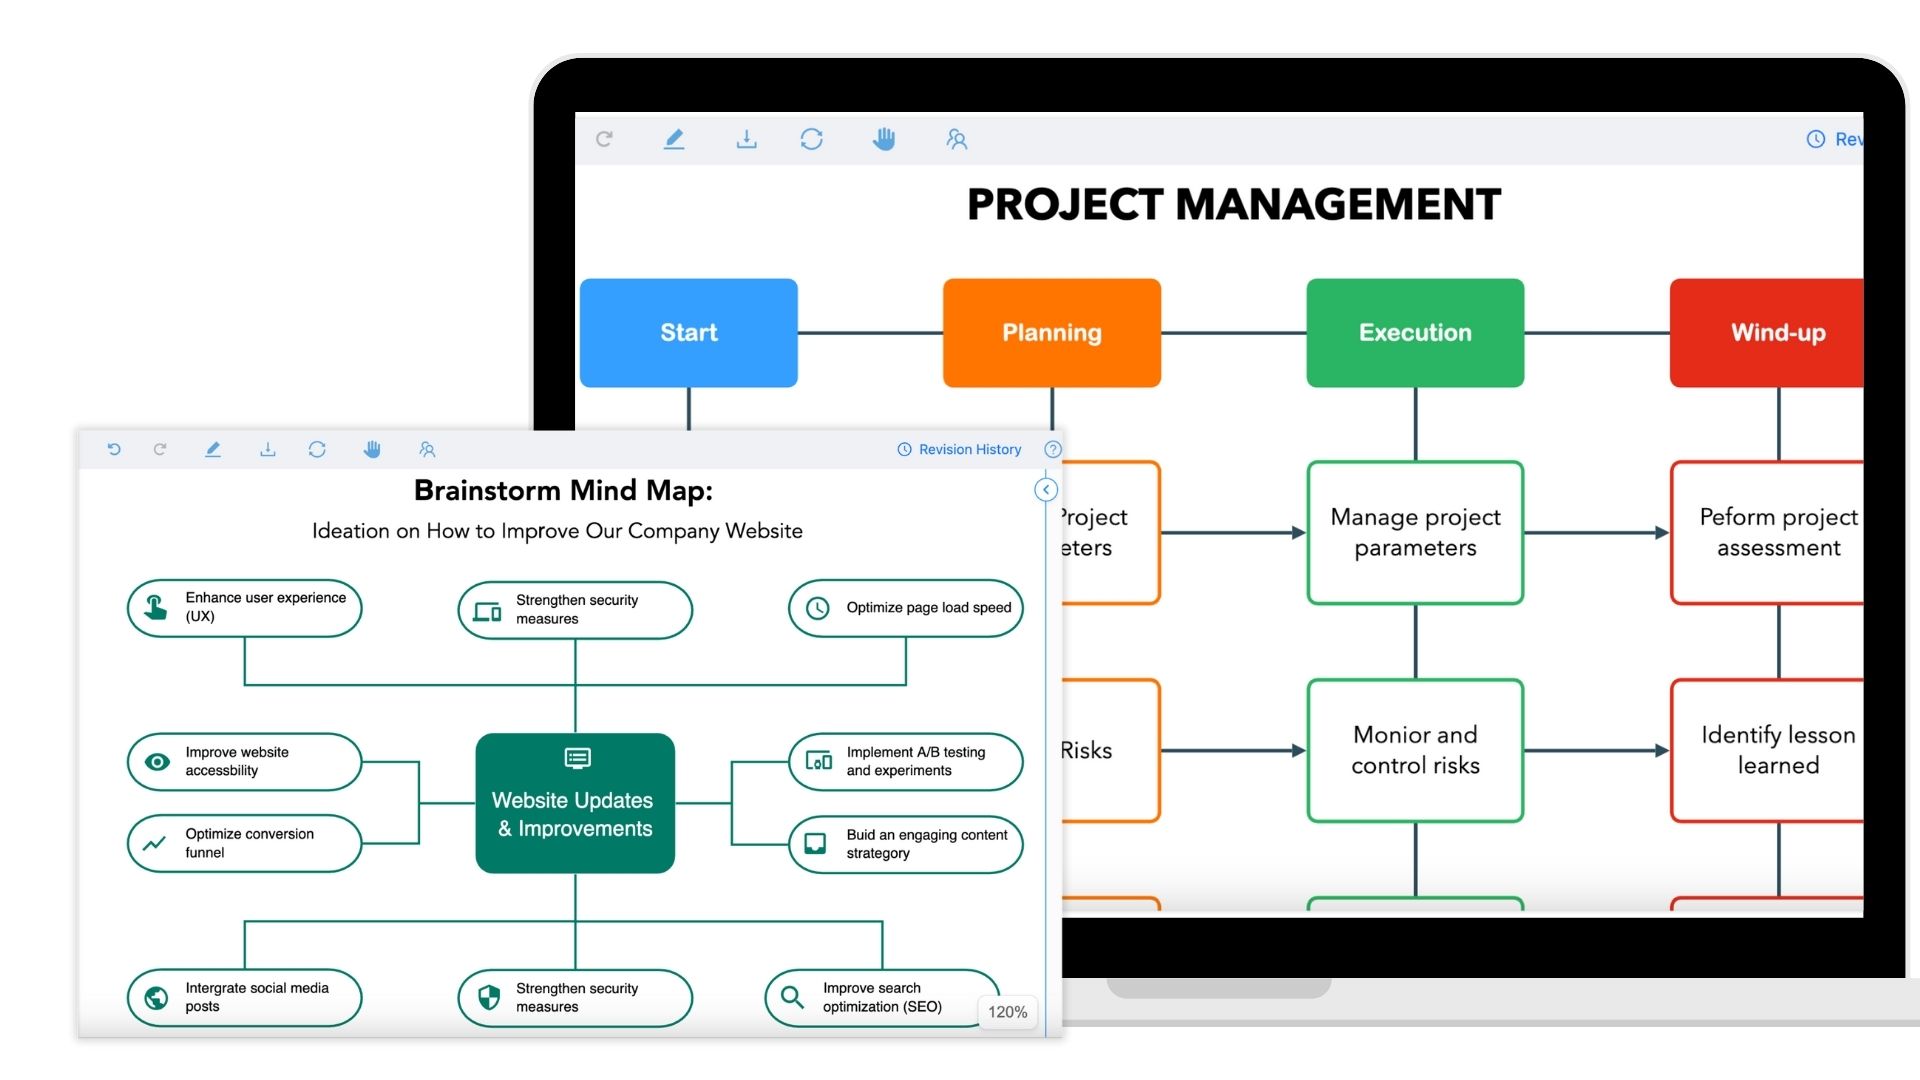The image size is (1920, 1080).
Task: Select the Execution stage box
Action: coord(1415,333)
